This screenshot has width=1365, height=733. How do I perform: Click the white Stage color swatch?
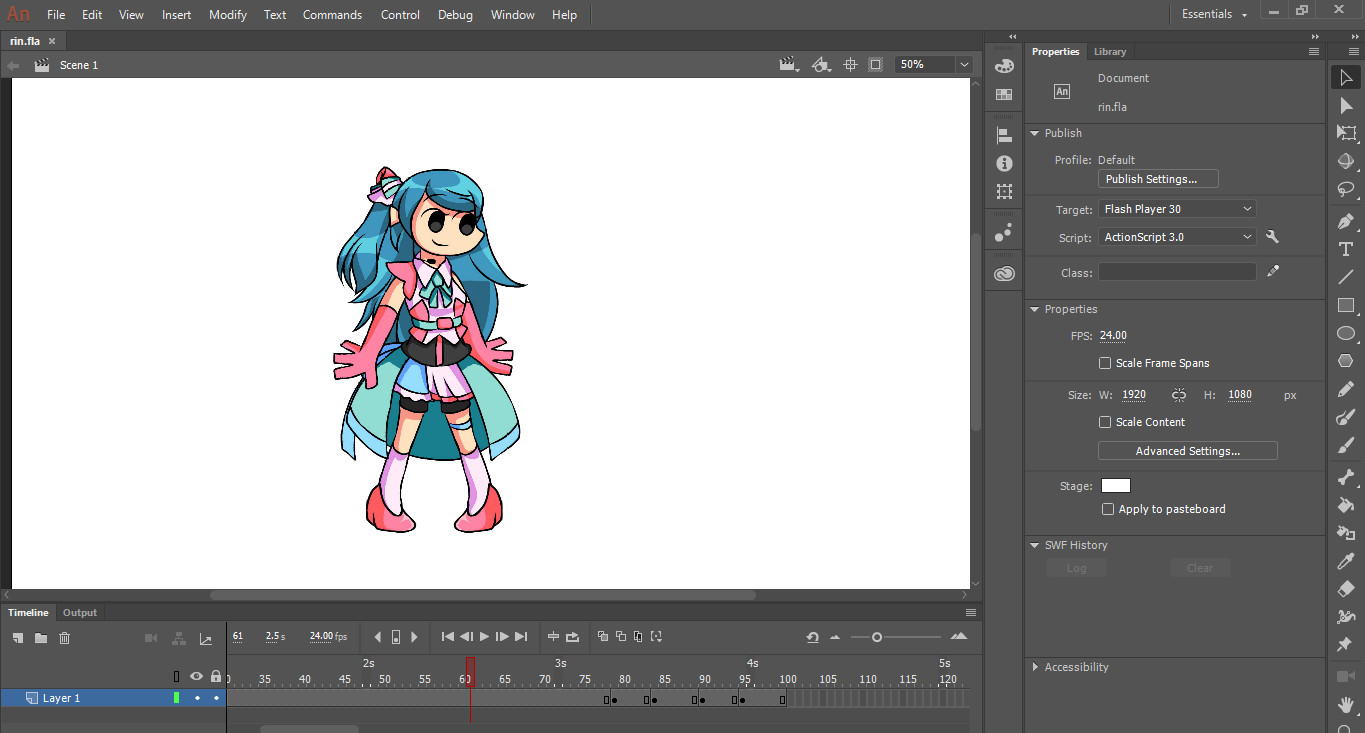pyautogui.click(x=1115, y=486)
